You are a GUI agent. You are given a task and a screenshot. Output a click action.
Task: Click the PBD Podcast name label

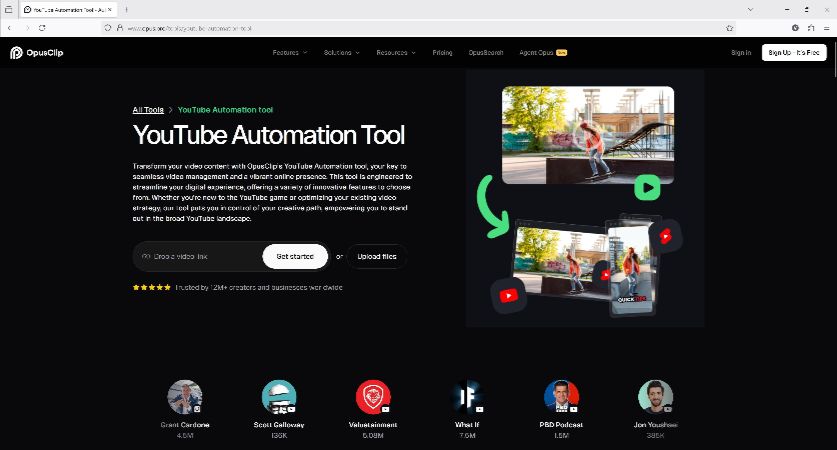[561, 425]
